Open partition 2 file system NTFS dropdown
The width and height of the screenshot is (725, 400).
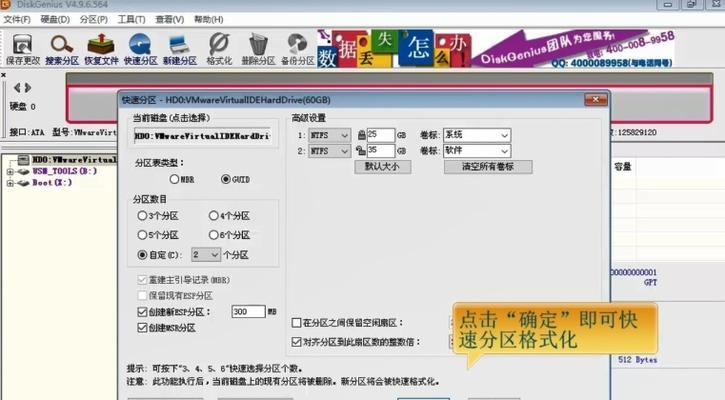tap(329, 151)
